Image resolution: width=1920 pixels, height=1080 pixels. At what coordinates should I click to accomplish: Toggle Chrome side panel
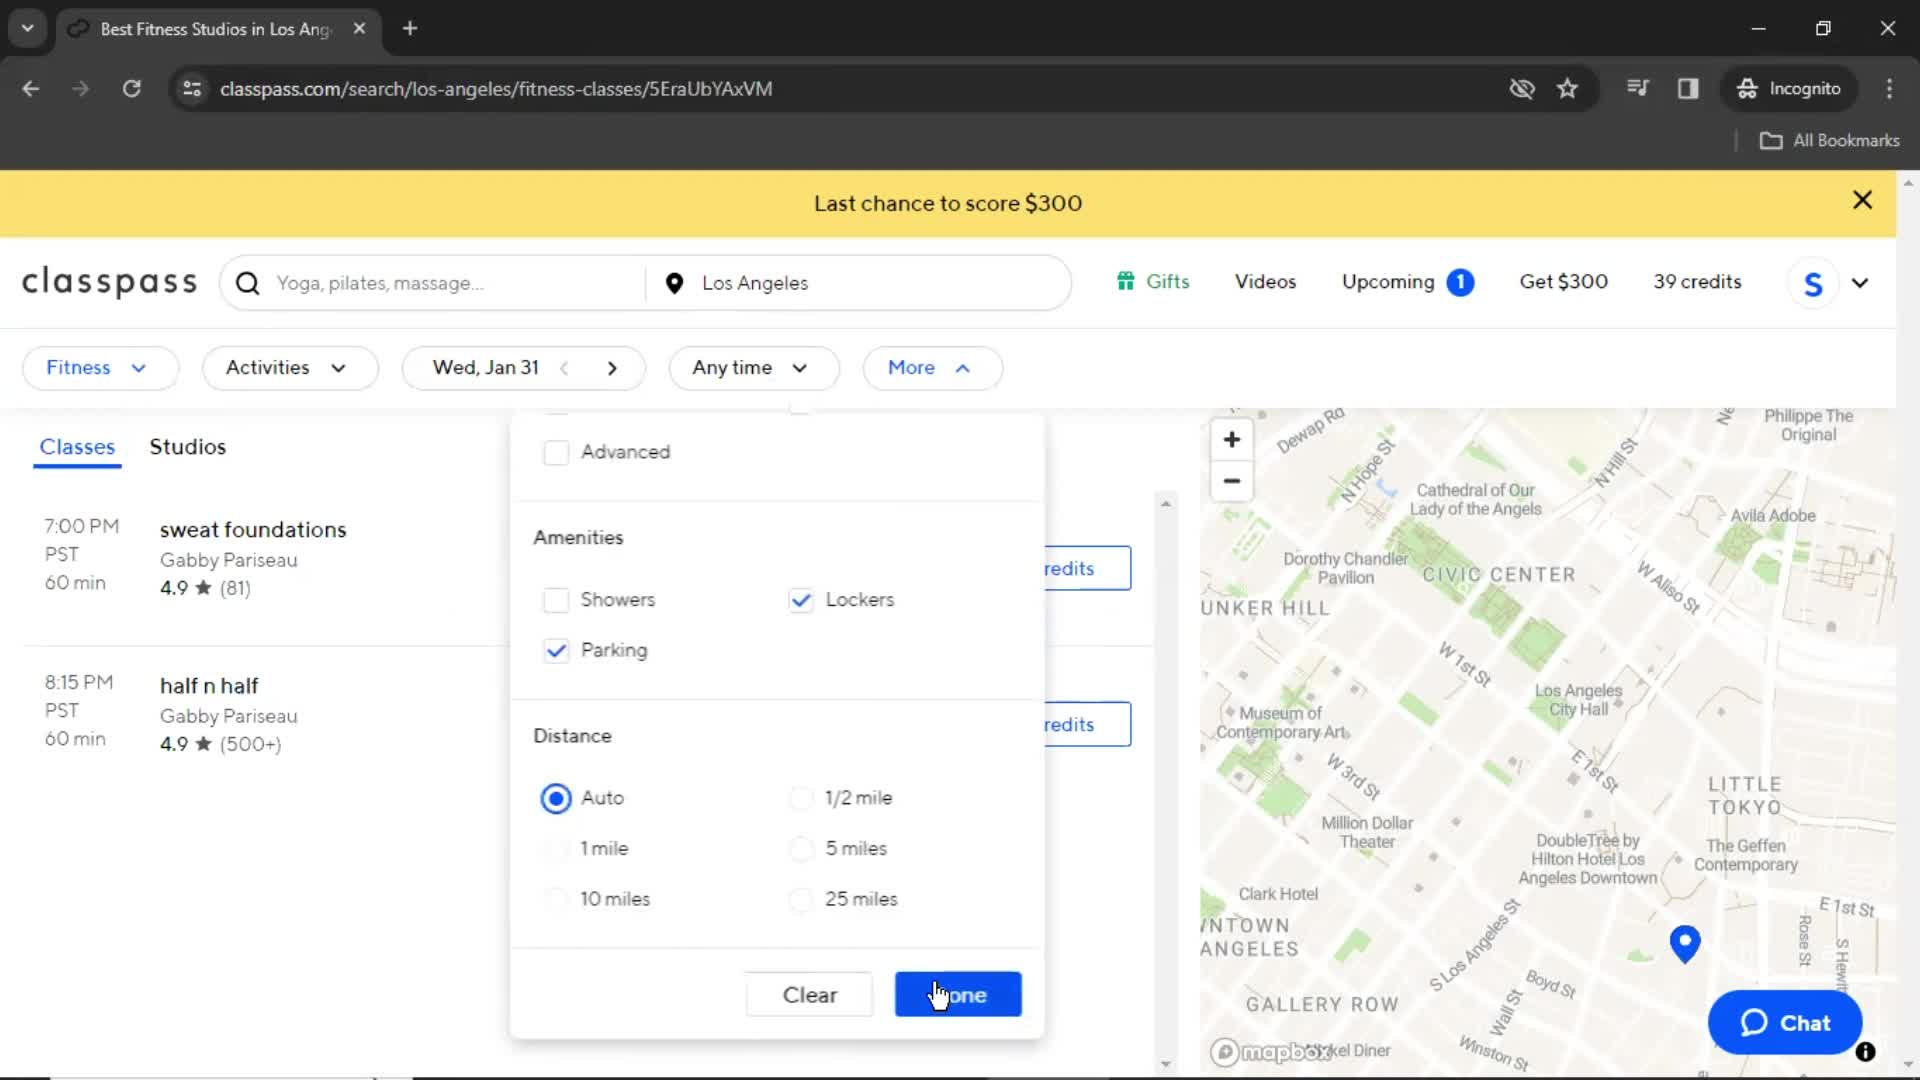(x=1688, y=88)
